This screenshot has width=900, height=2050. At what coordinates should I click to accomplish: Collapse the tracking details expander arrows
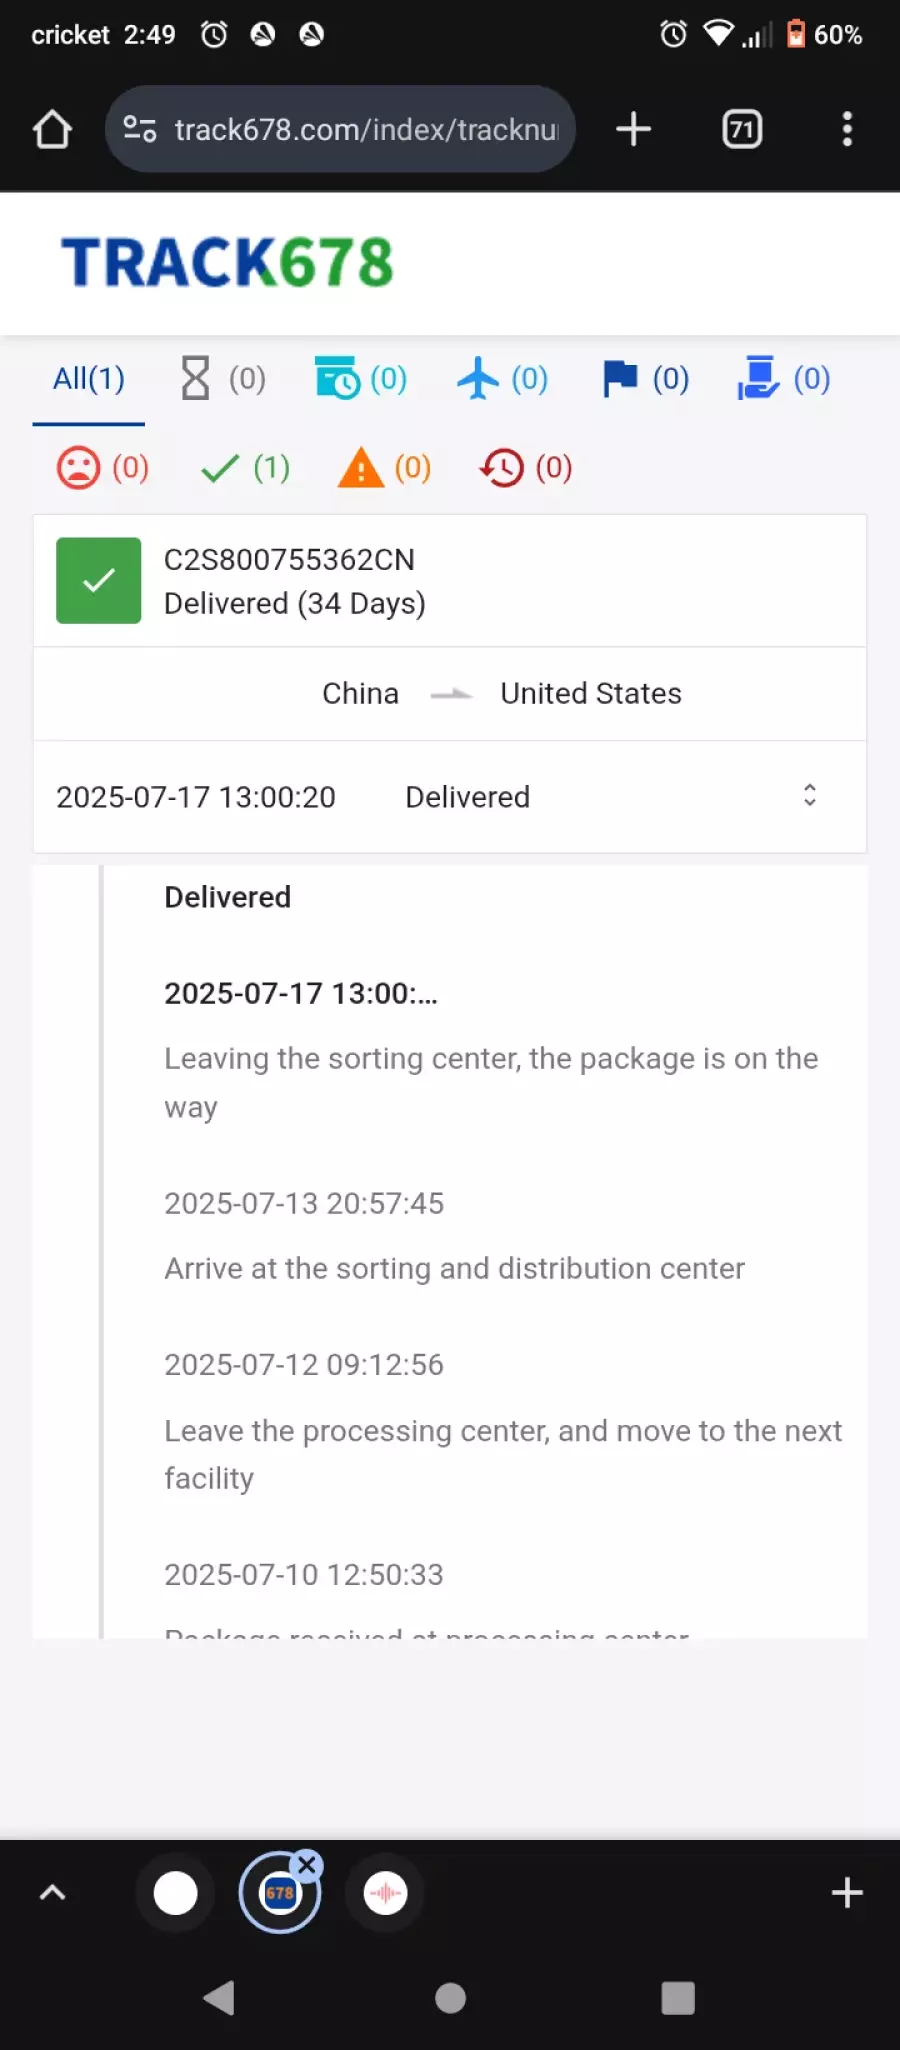[x=810, y=796]
